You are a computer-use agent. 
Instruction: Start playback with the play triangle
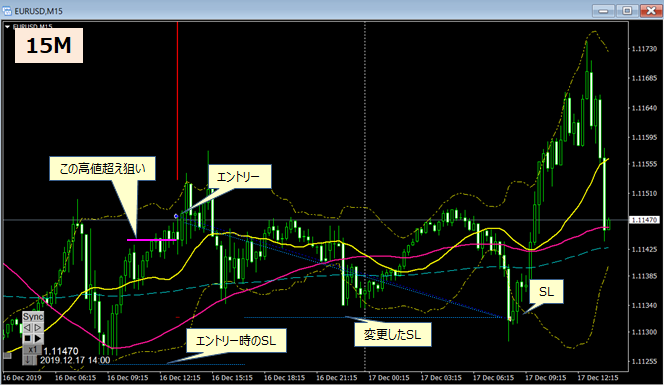38,338
